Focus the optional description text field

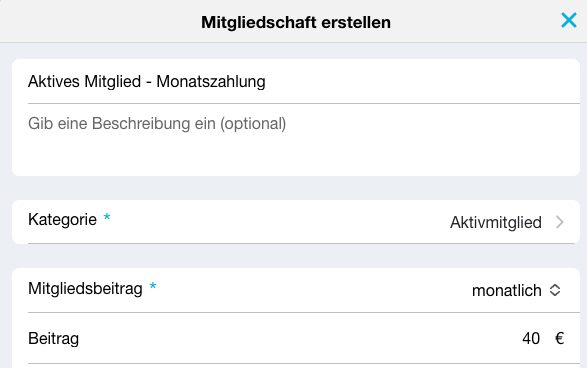296,139
